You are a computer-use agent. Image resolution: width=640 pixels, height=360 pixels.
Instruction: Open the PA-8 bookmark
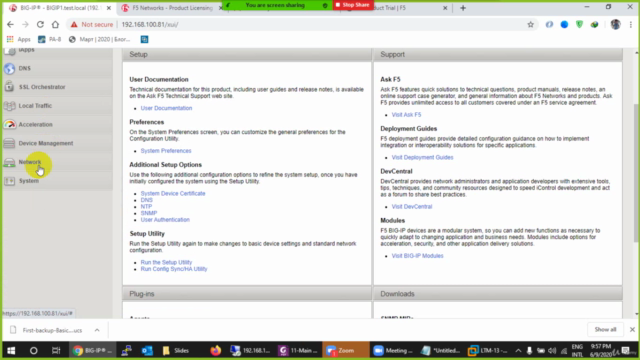(49, 39)
